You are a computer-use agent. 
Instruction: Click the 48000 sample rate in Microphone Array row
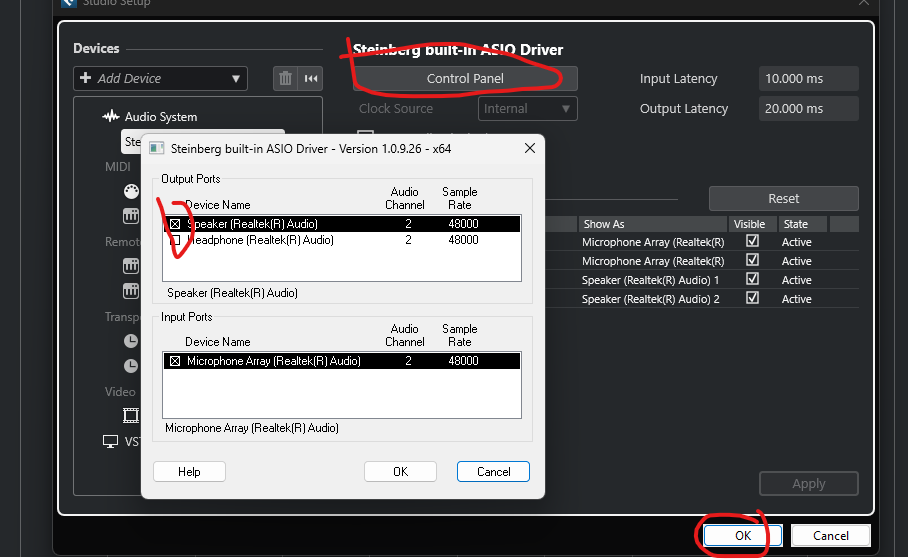(463, 361)
